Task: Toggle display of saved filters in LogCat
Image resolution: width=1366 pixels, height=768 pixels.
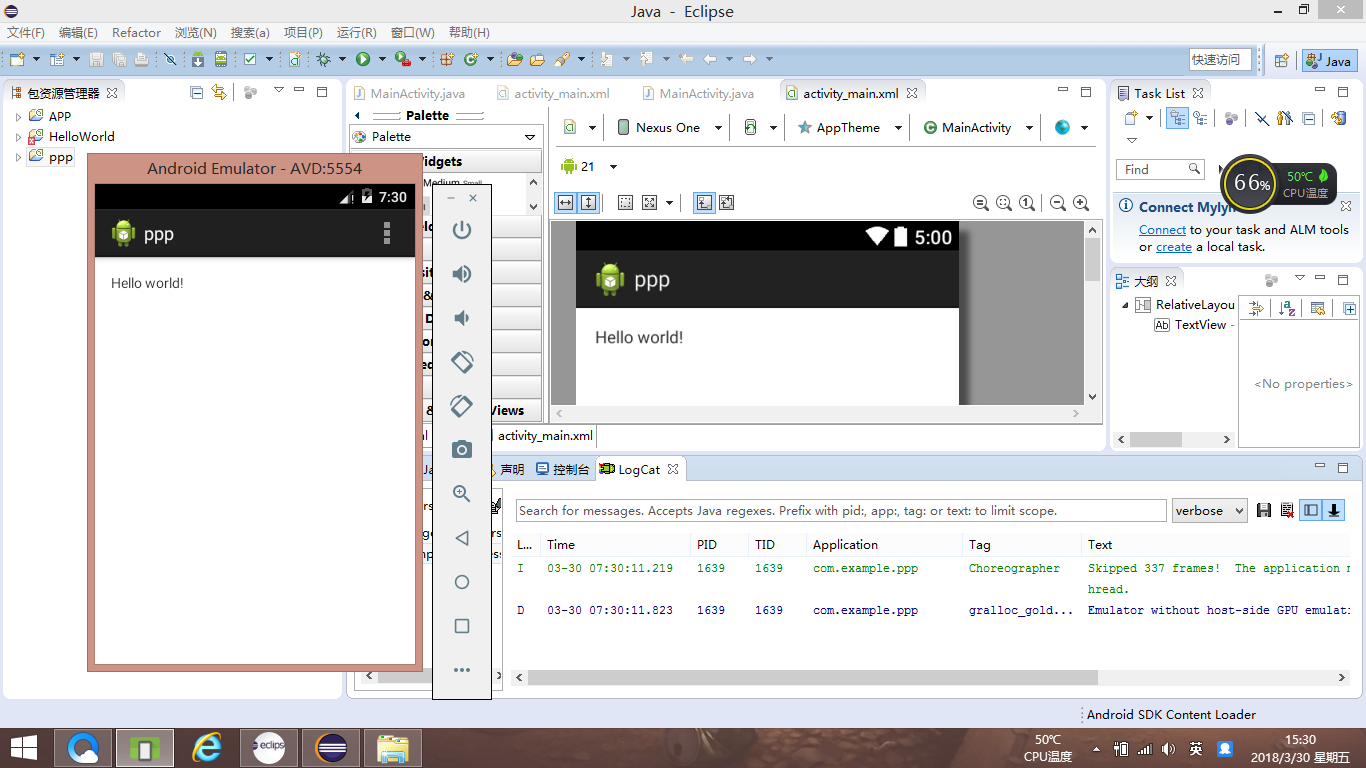Action: pos(1310,511)
